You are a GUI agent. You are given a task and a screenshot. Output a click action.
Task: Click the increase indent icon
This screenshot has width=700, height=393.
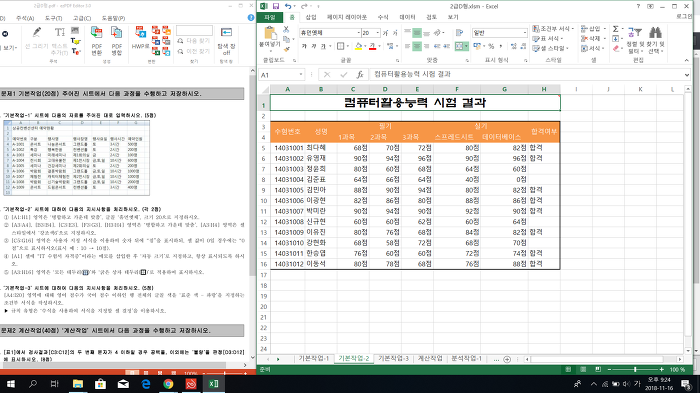pyautogui.click(x=446, y=46)
